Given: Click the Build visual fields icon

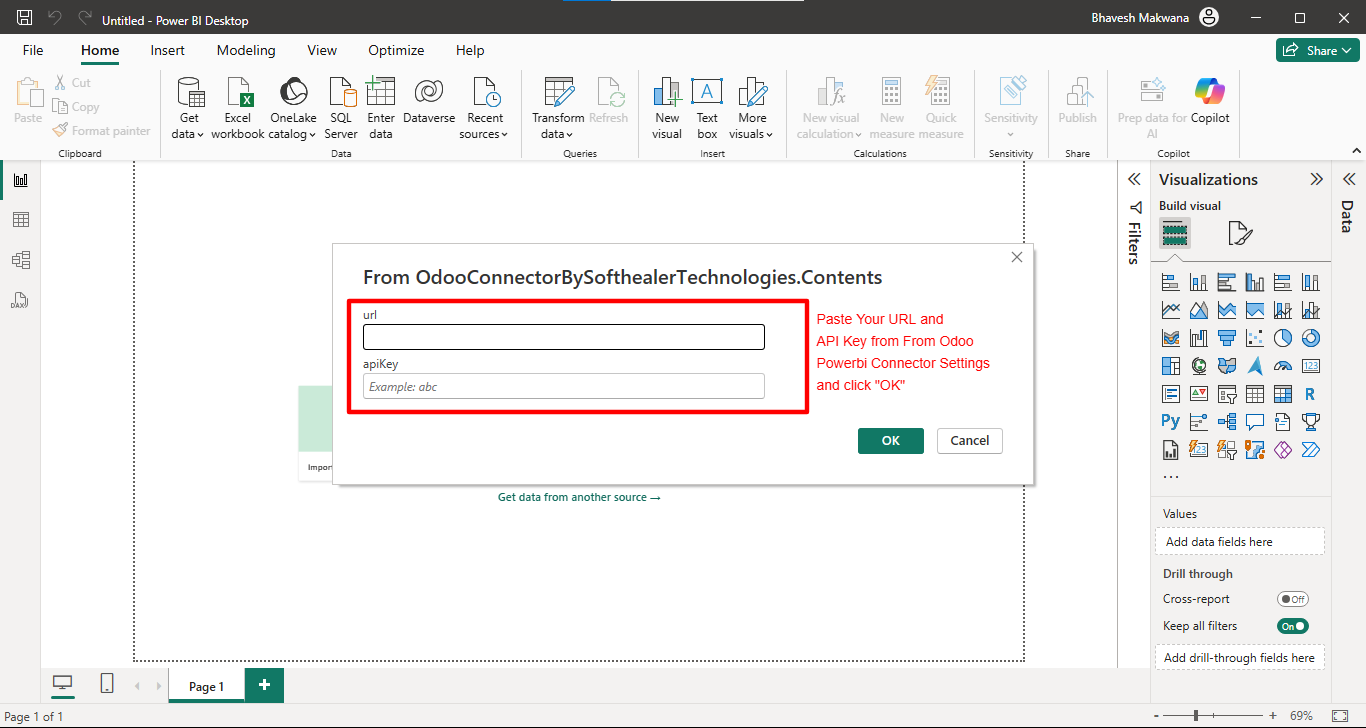Looking at the screenshot, I should click(1175, 234).
